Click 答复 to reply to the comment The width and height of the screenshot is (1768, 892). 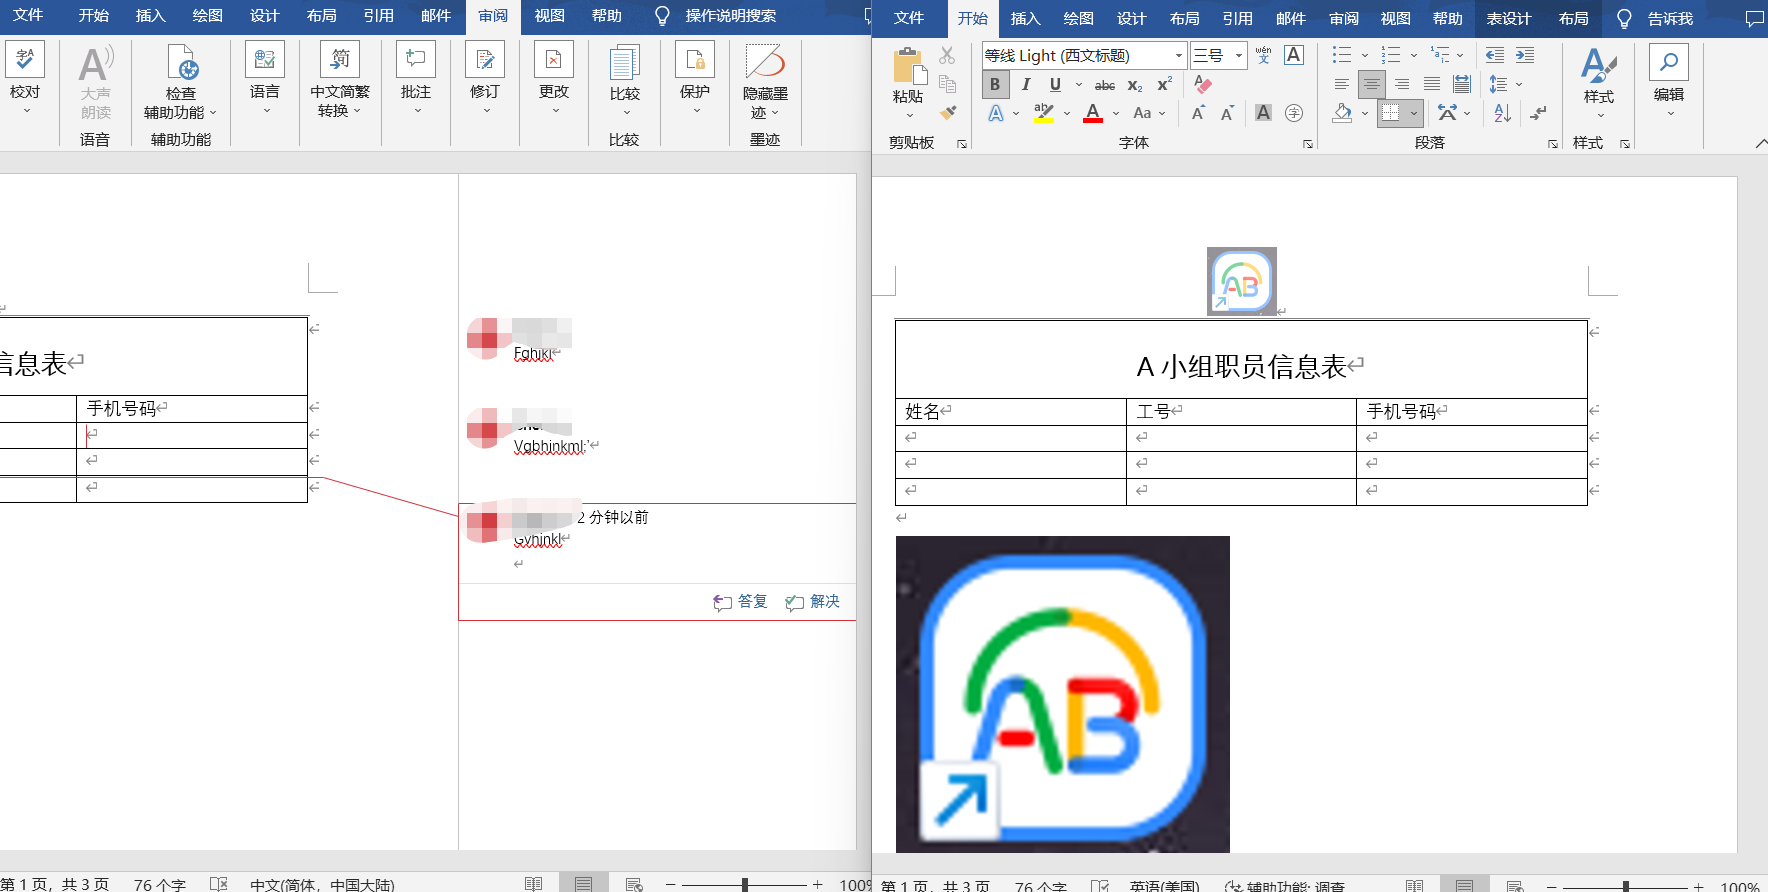740,602
